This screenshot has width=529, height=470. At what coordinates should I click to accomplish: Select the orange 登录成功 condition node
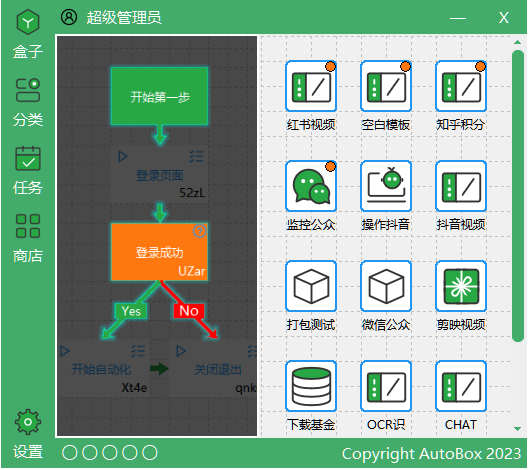160,252
